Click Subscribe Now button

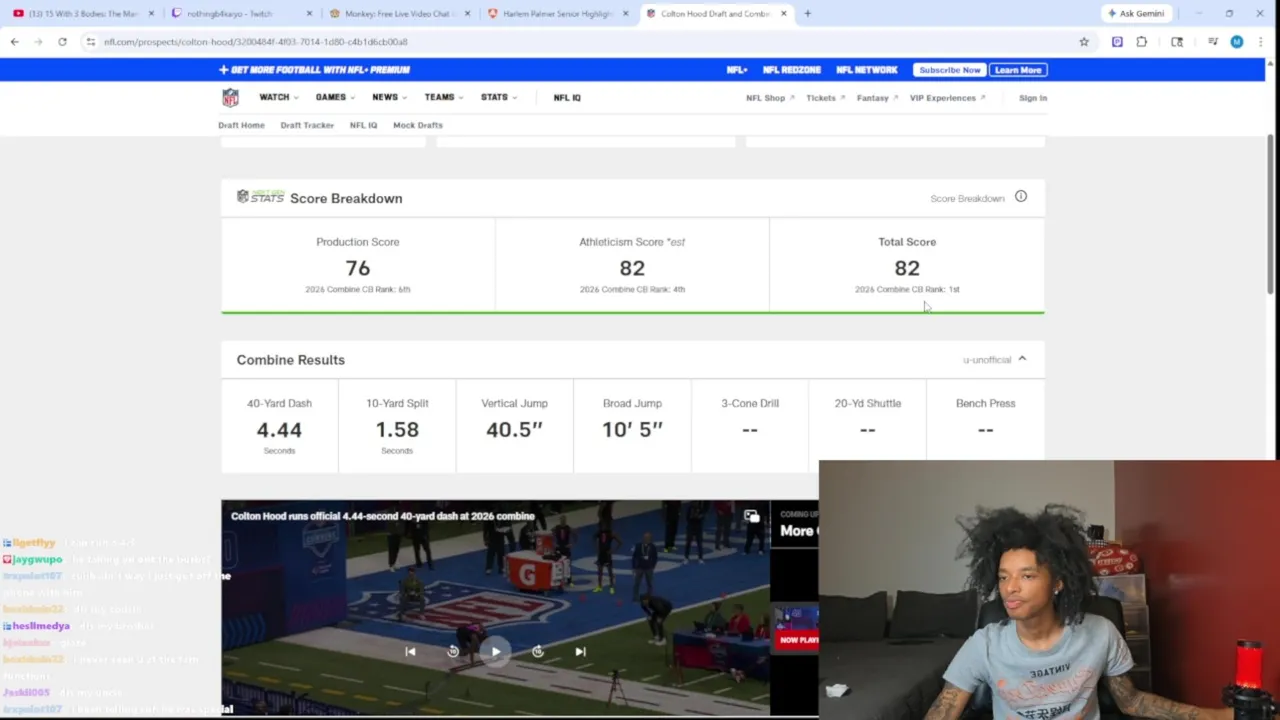[950, 70]
